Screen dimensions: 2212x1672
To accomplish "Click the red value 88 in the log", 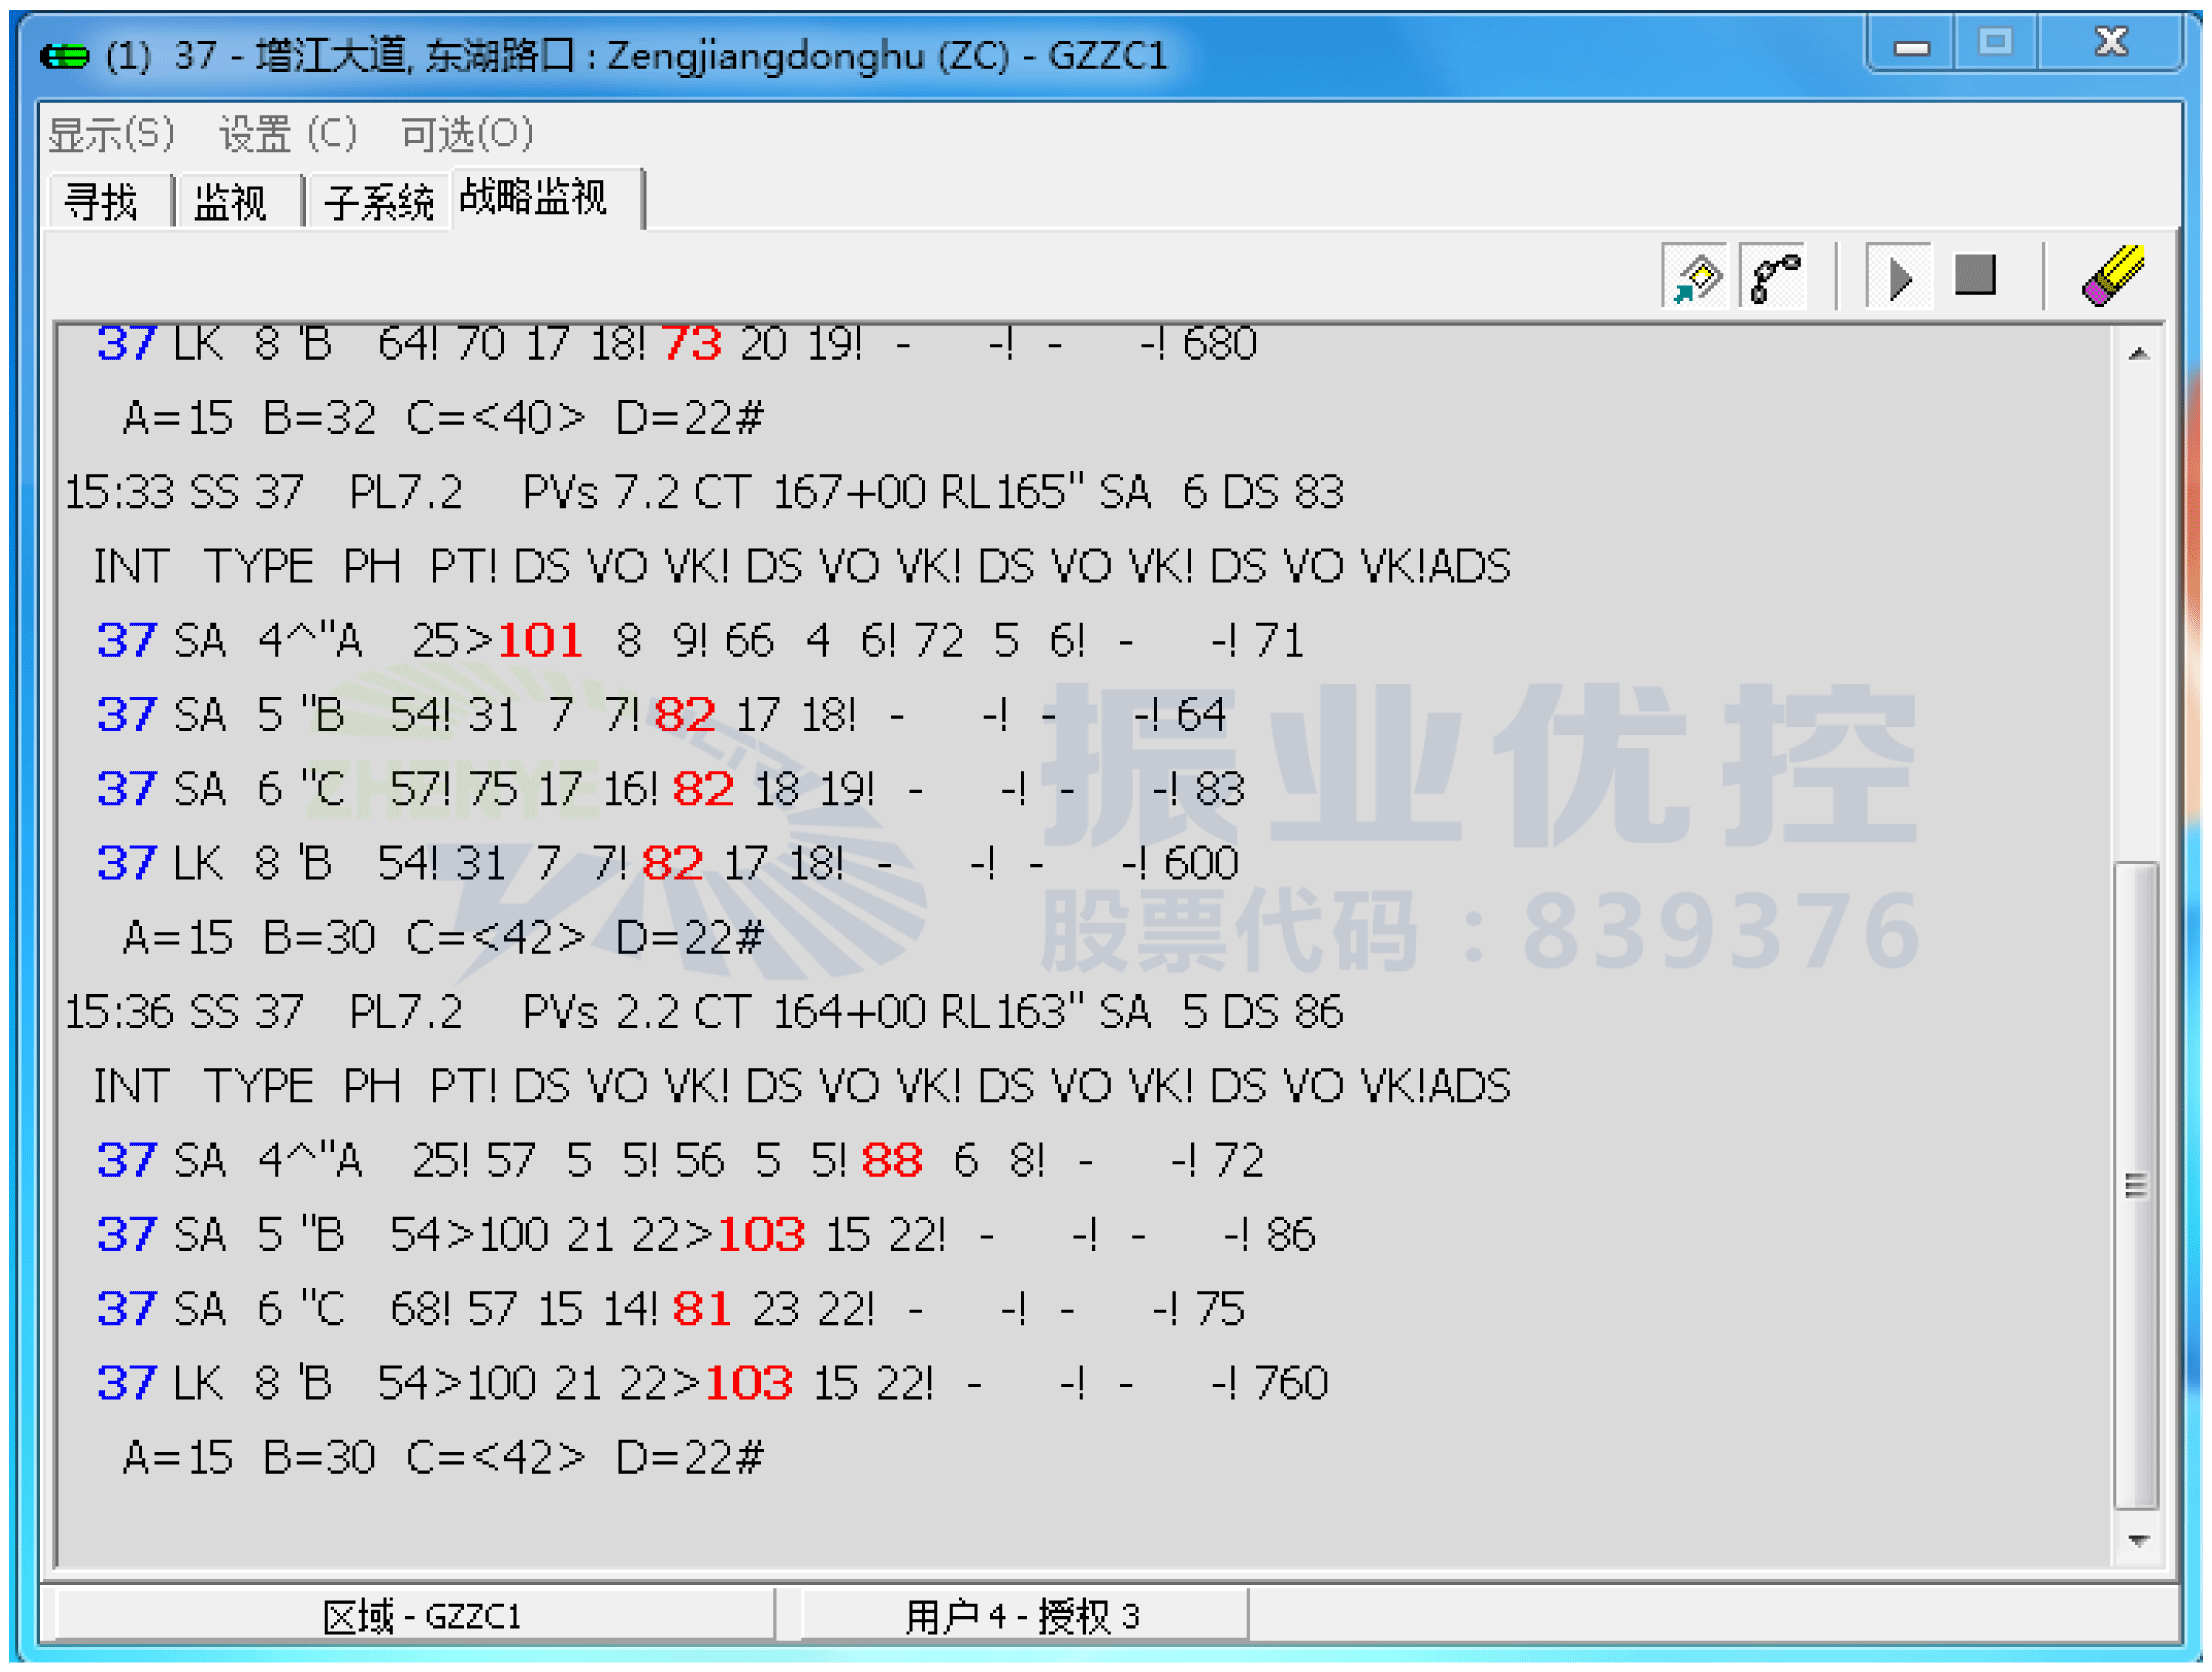I will (892, 1161).
